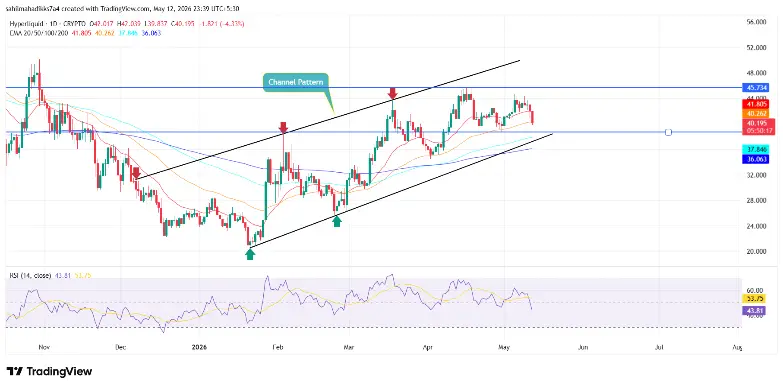Click the 60.00 RSI axis label

click(x=755, y=290)
